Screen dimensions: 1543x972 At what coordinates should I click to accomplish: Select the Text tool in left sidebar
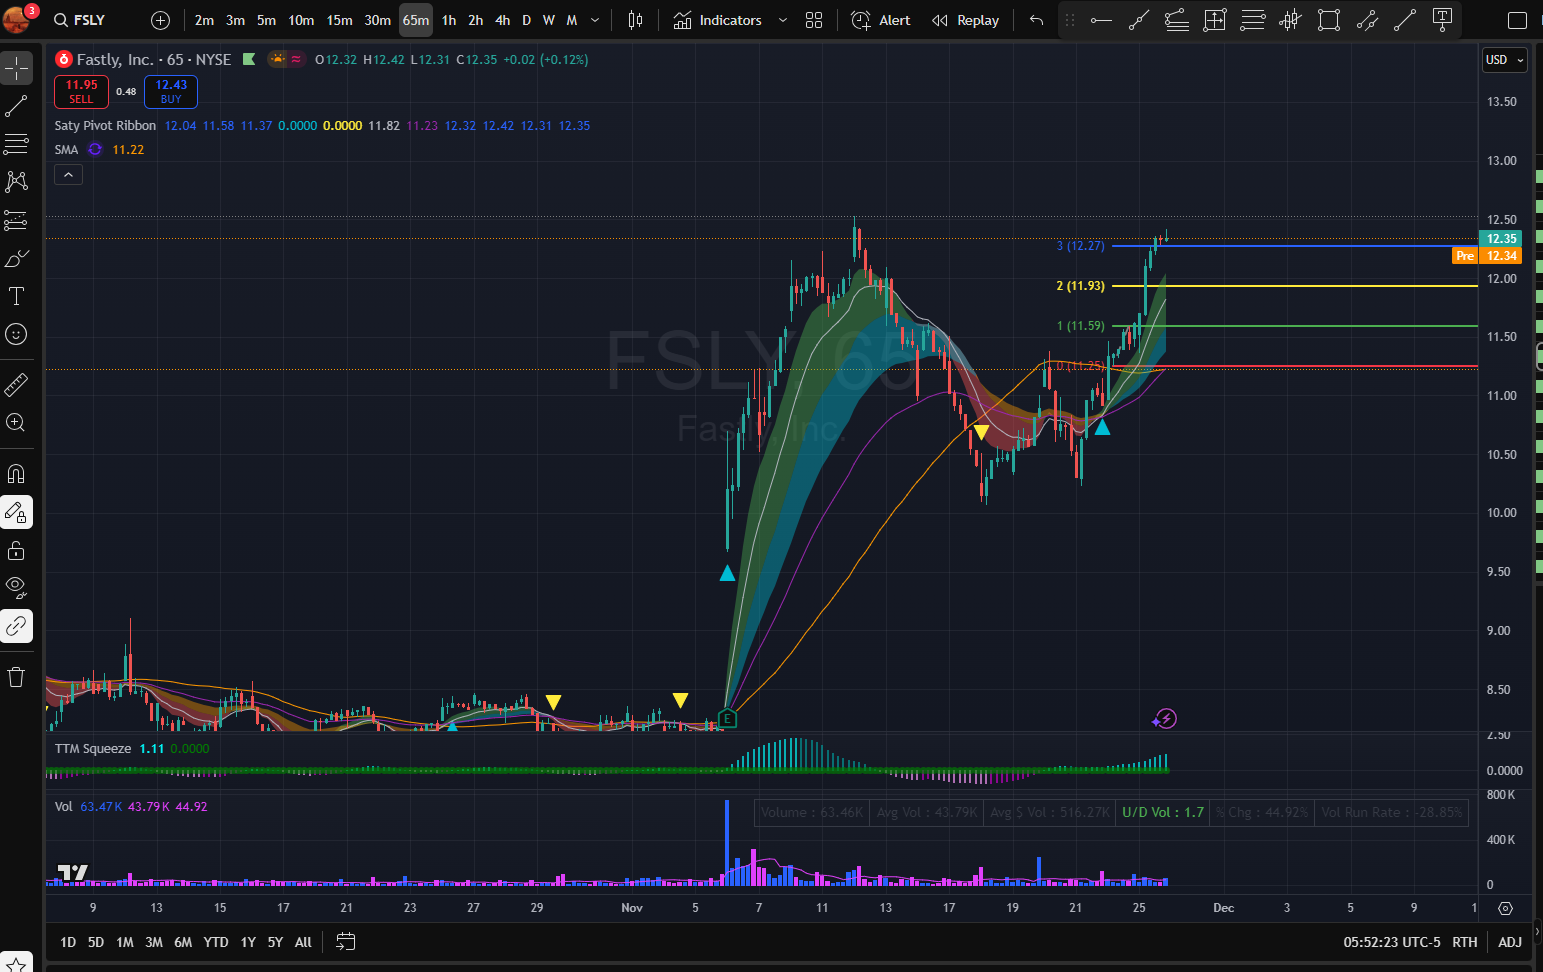click(x=17, y=296)
